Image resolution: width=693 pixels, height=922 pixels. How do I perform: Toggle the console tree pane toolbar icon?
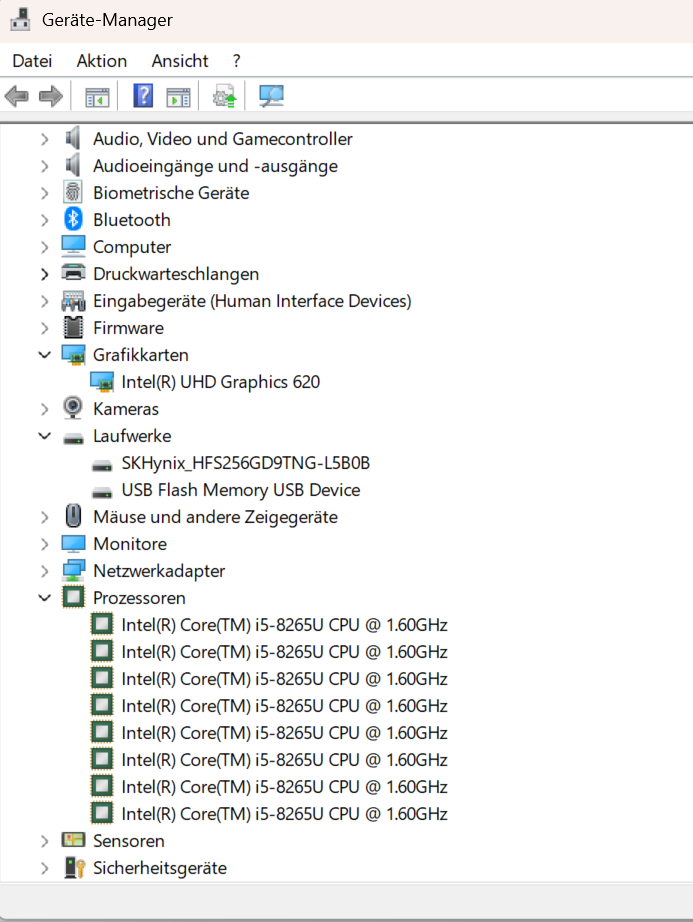click(x=97, y=96)
